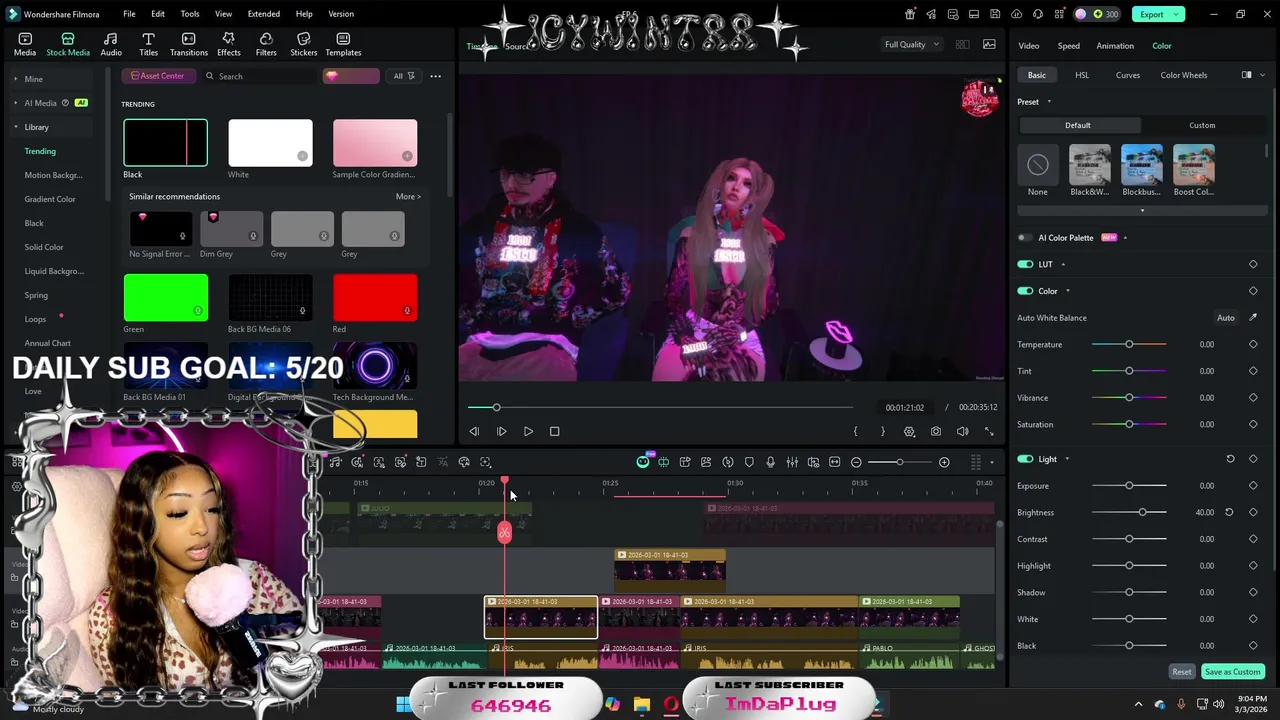The image size is (1280, 720).
Task: Expand the Mine tree item
Action: tap(16, 79)
